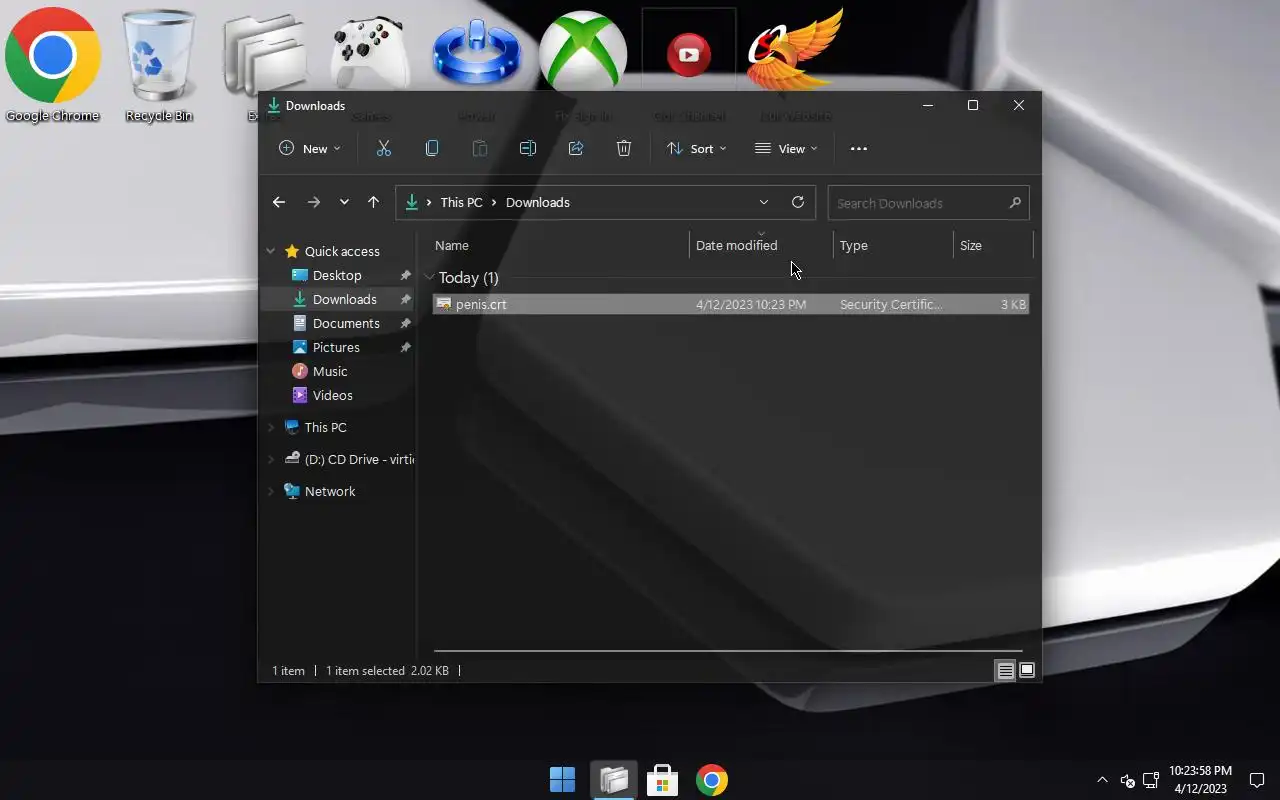Go forward with the right arrow
This screenshot has height=800, width=1280.
coord(314,202)
